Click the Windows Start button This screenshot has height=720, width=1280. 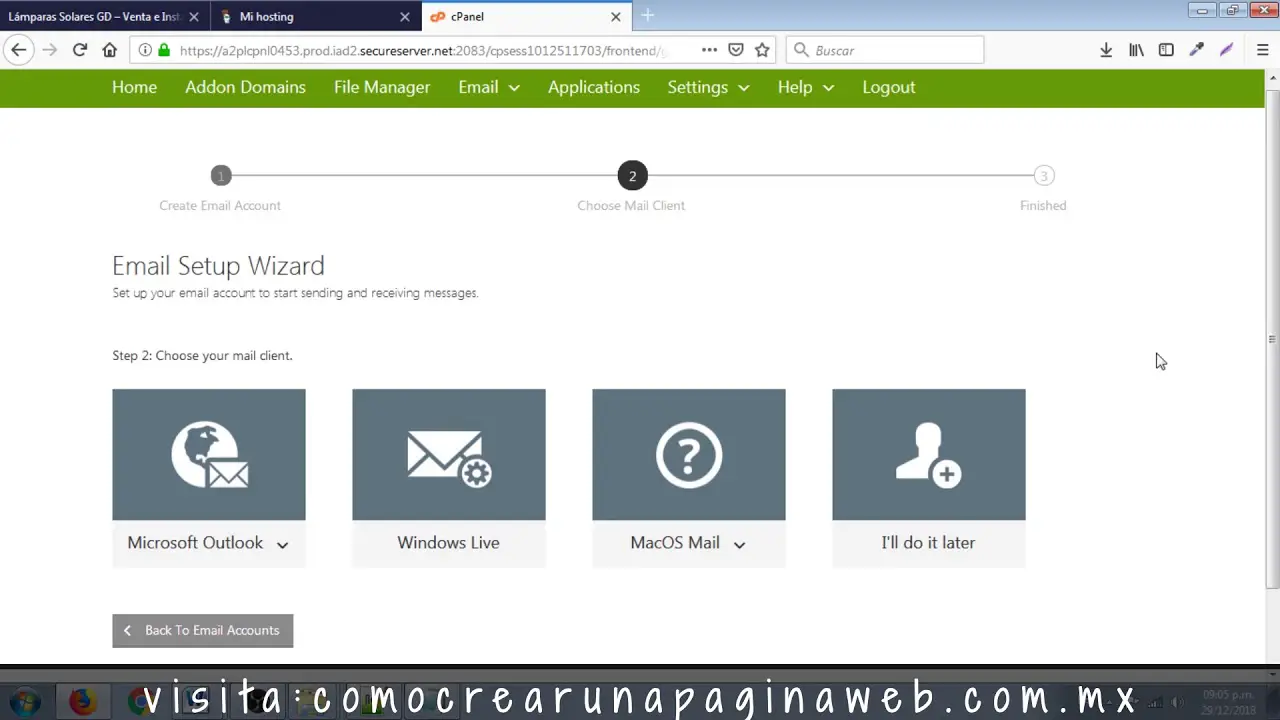[x=25, y=701]
